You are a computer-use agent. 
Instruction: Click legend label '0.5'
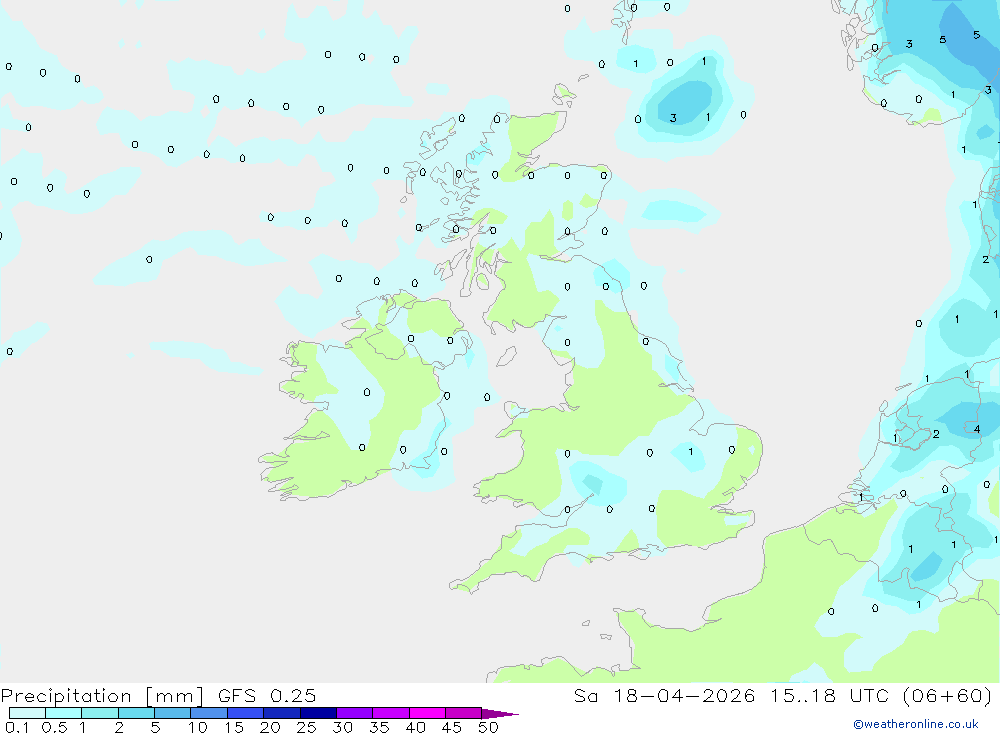54,727
